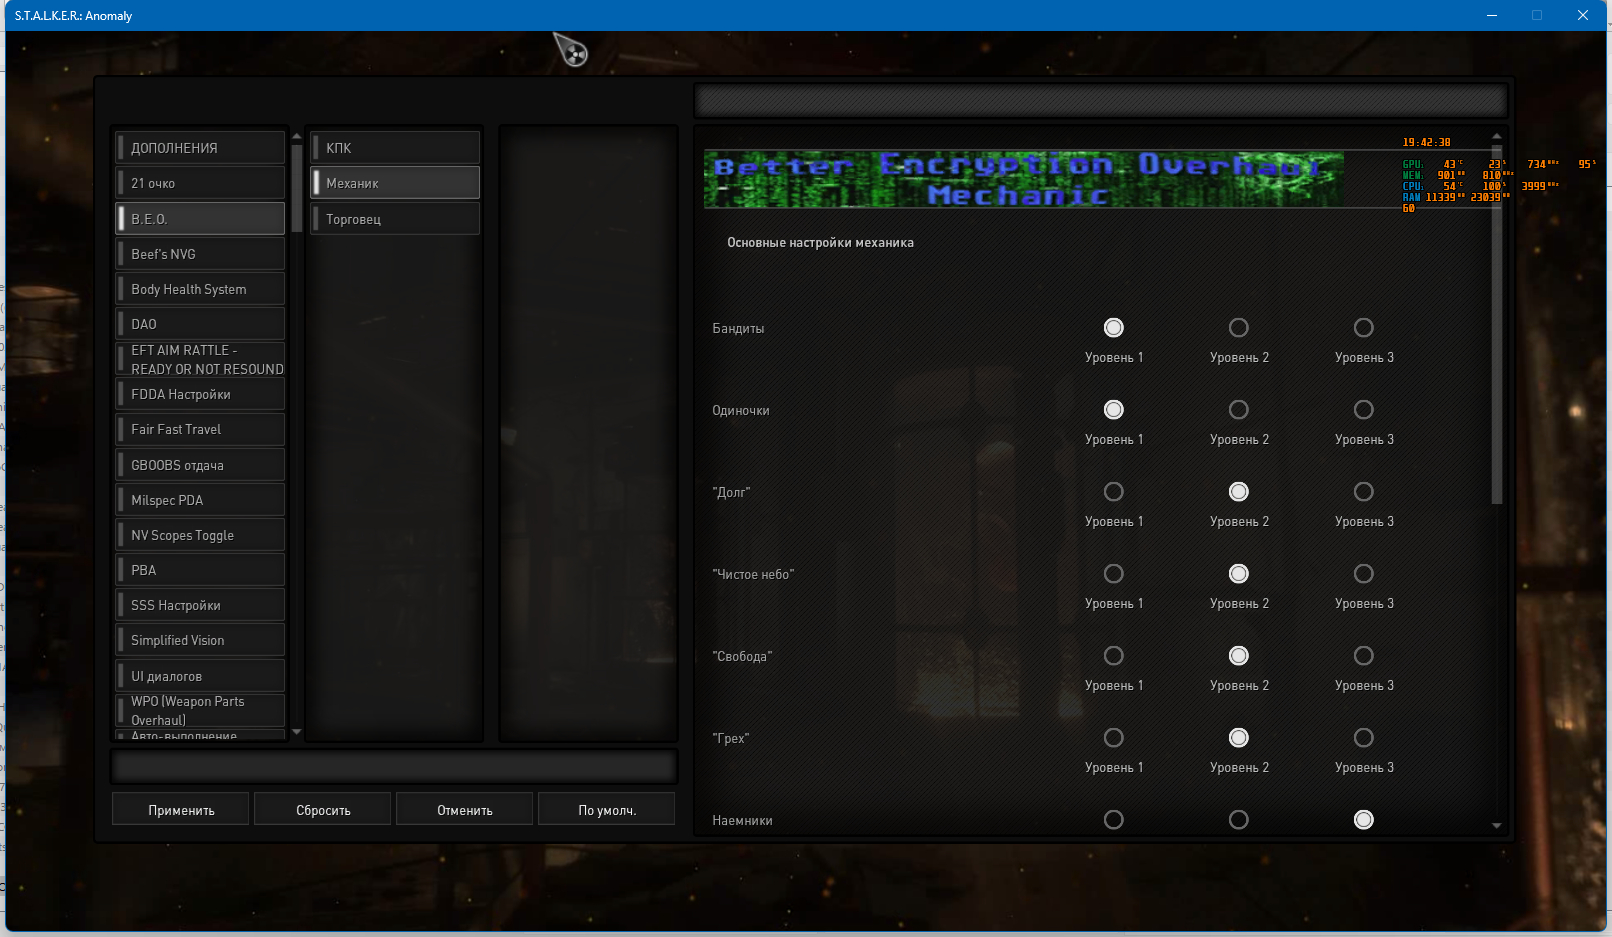The width and height of the screenshot is (1612, 937).
Task: Pick Уровень 1 for "Свобода"
Action: point(1113,656)
